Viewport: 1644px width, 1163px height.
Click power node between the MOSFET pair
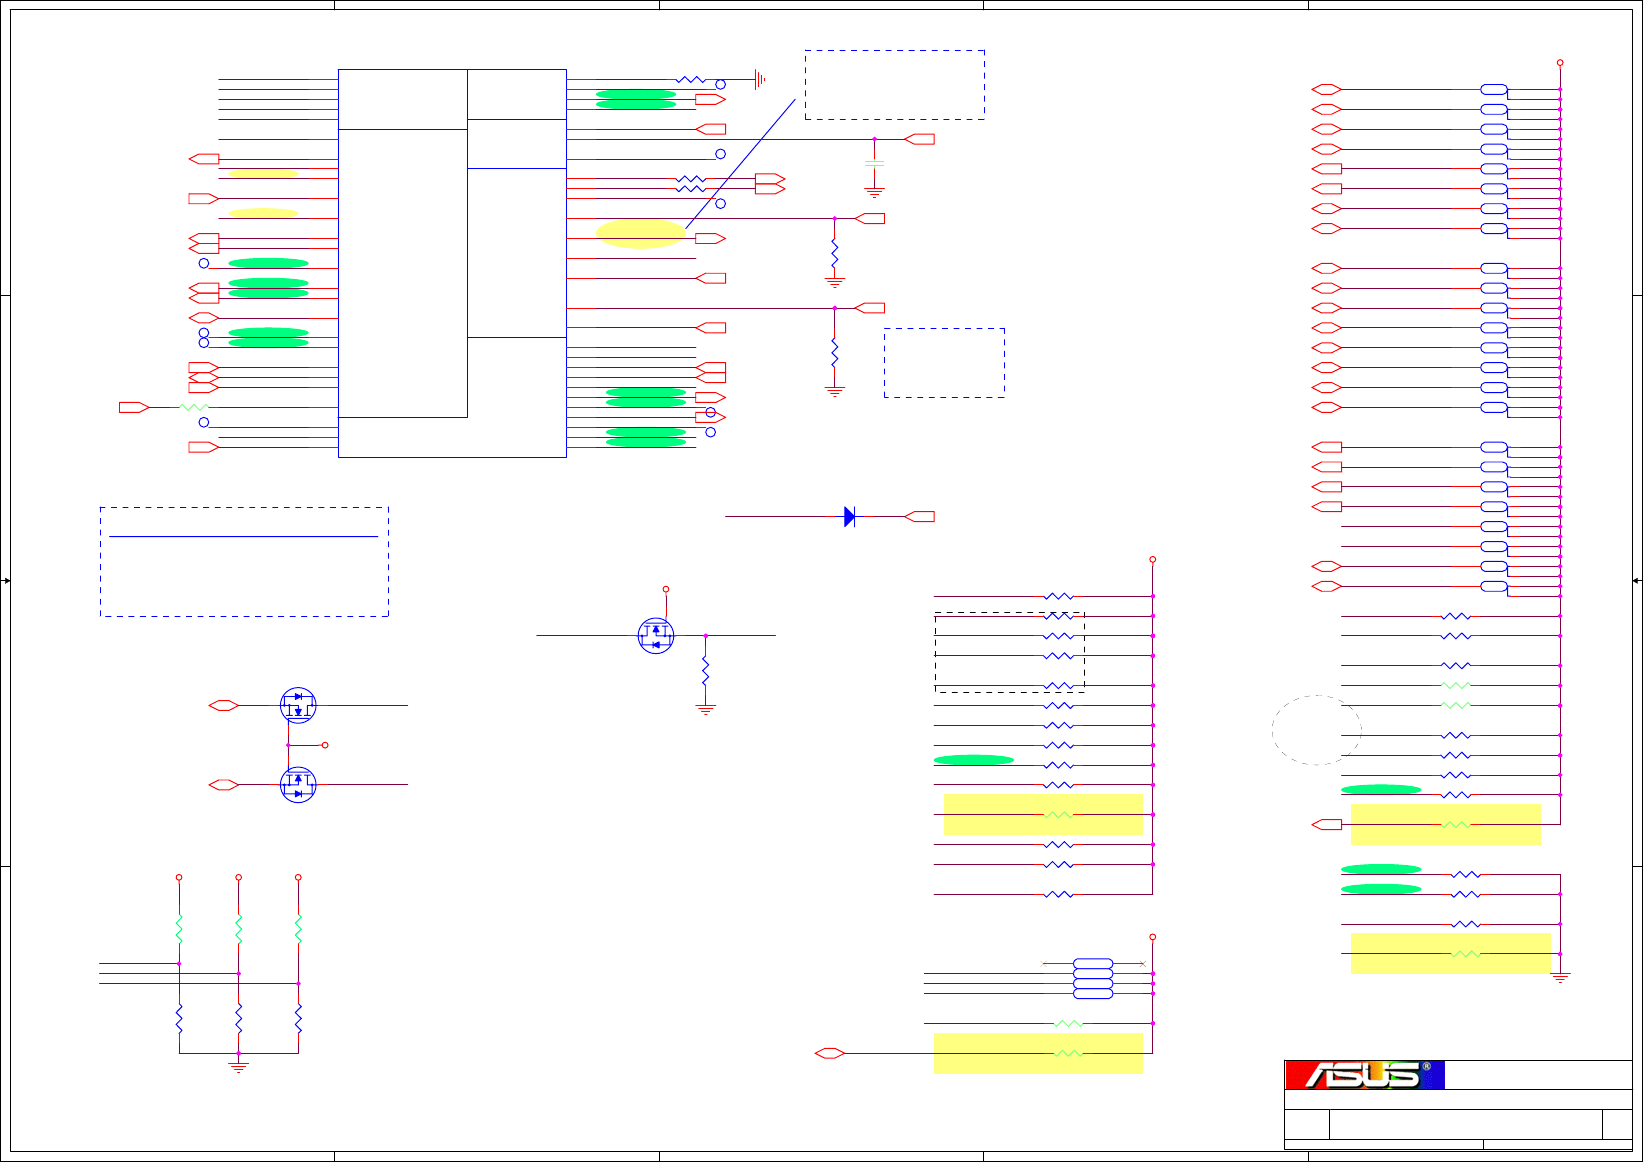click(x=325, y=745)
